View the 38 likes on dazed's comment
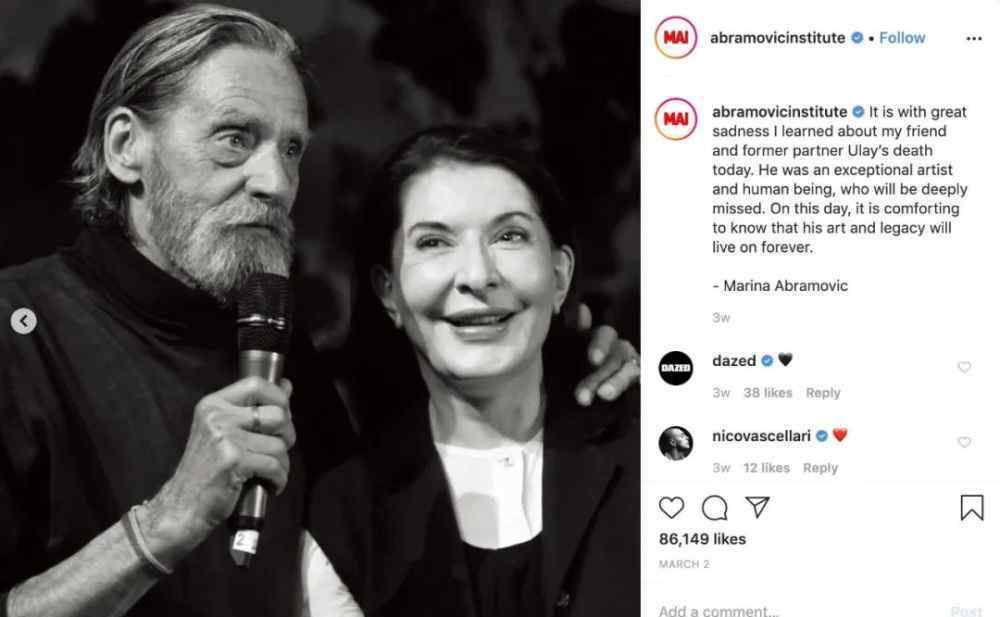 click(768, 393)
